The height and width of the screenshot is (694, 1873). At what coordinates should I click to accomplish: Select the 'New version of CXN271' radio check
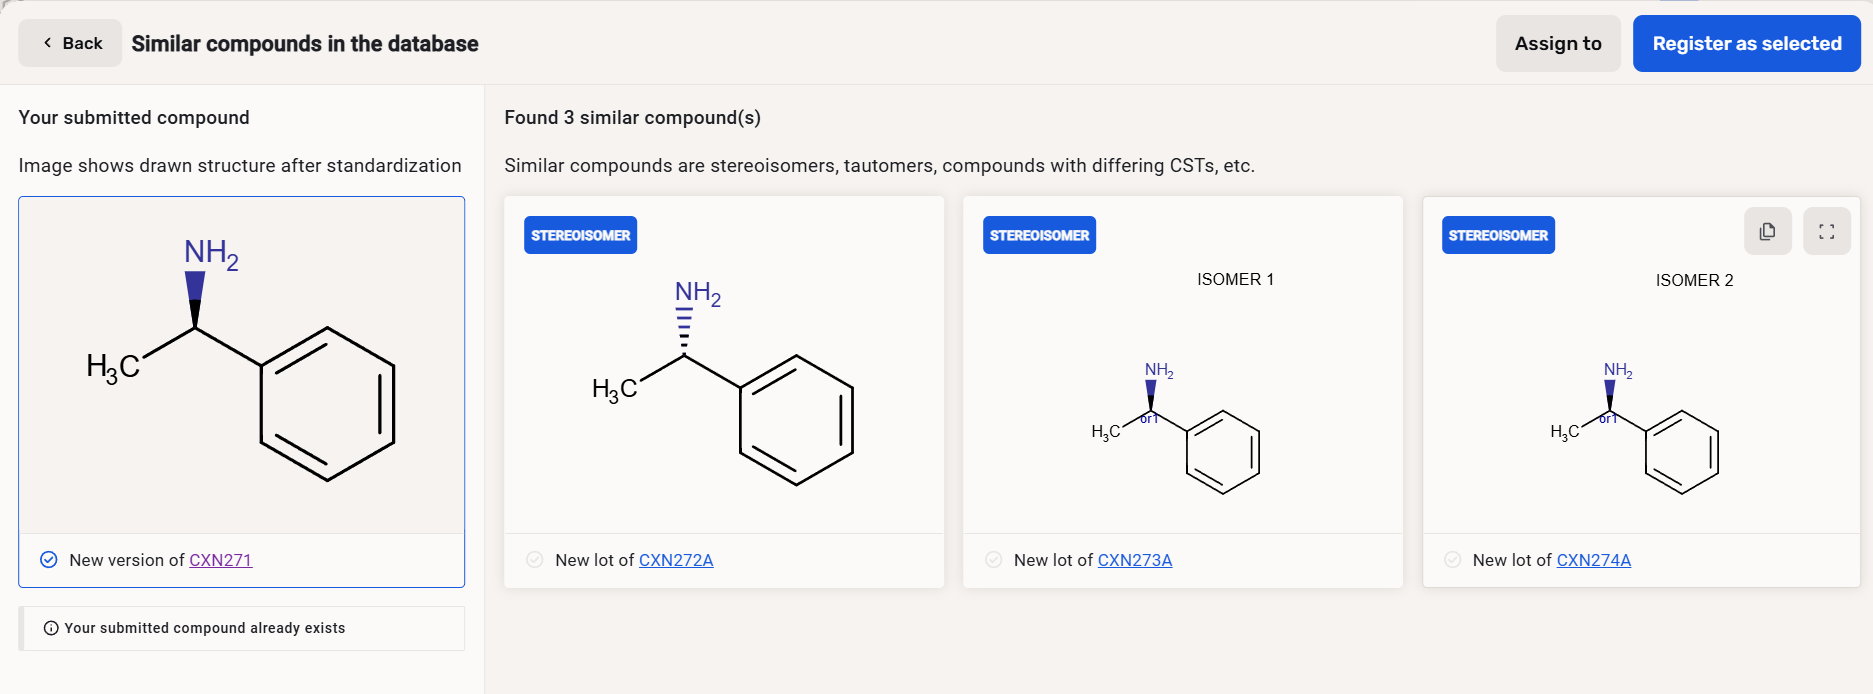click(x=48, y=560)
